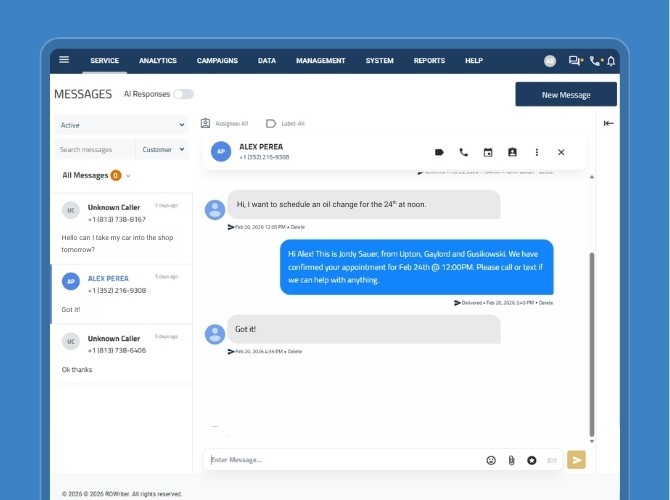Image resolution: width=670 pixels, height=500 pixels.
Task: Open the hamburger navigation menu
Action: point(64,60)
